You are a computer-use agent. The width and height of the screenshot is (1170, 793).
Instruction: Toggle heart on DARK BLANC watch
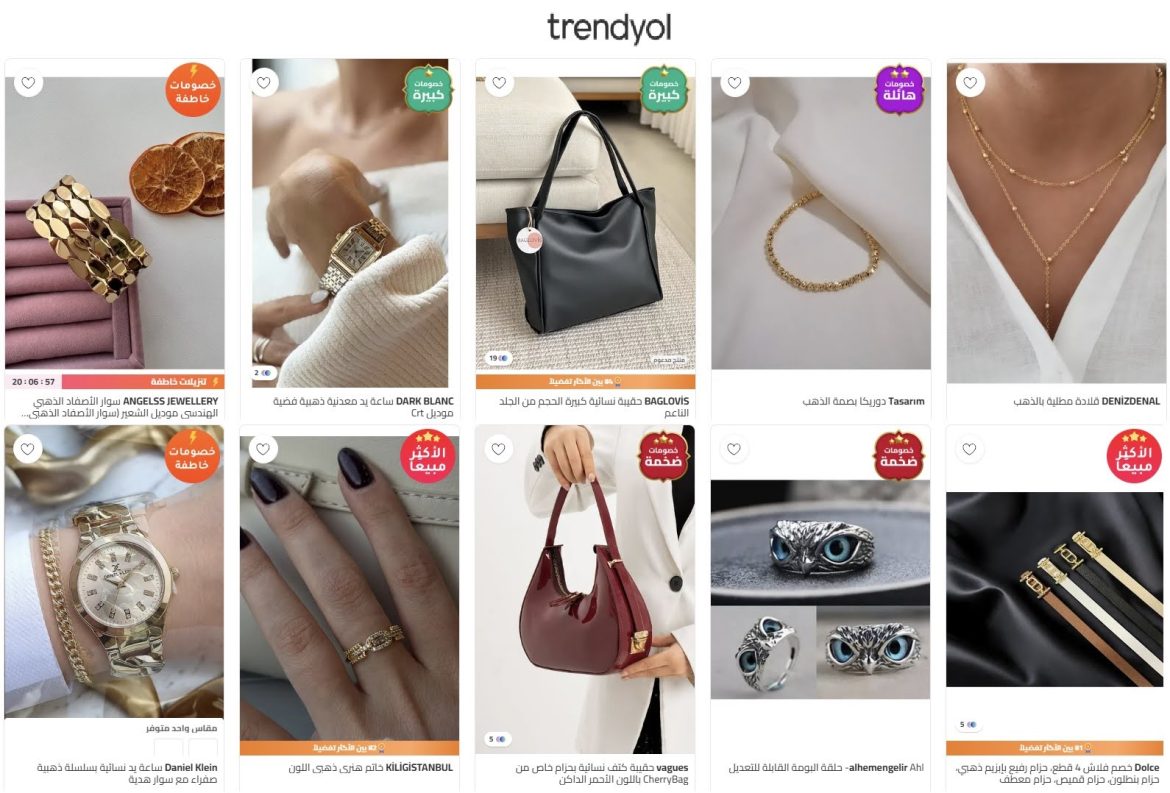pyautogui.click(x=263, y=83)
